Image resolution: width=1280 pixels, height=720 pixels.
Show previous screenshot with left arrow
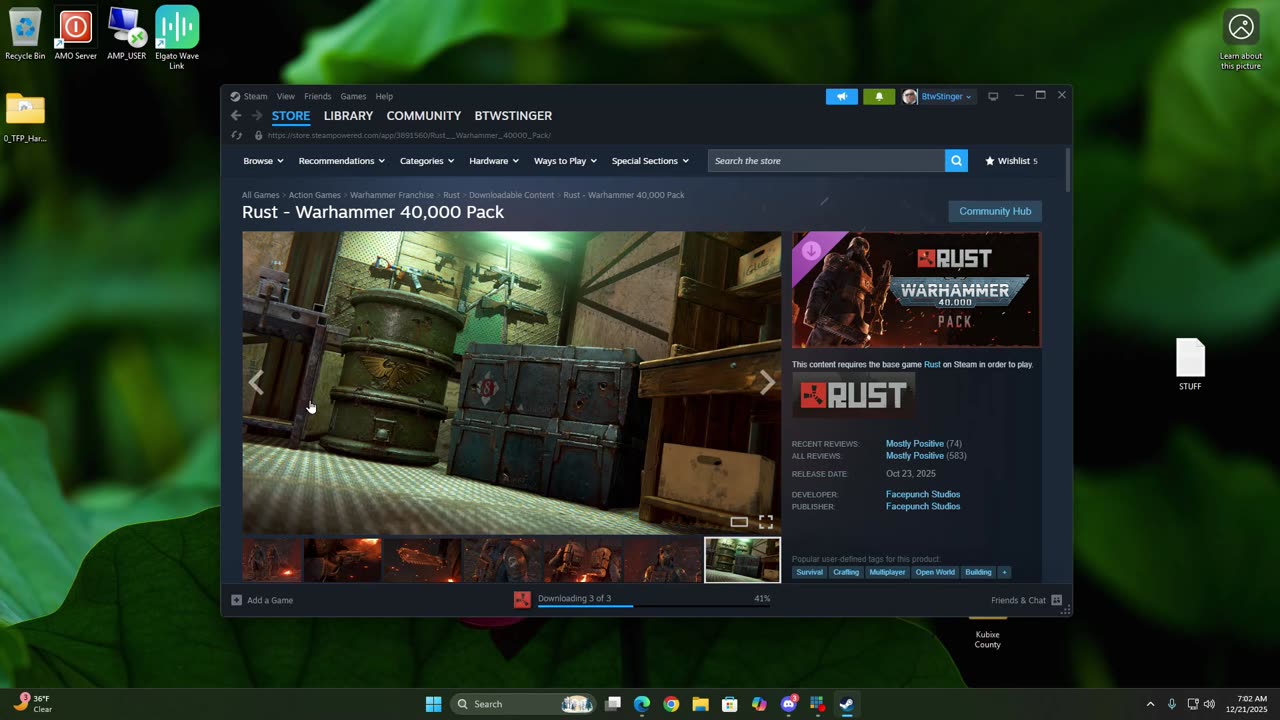coord(256,383)
